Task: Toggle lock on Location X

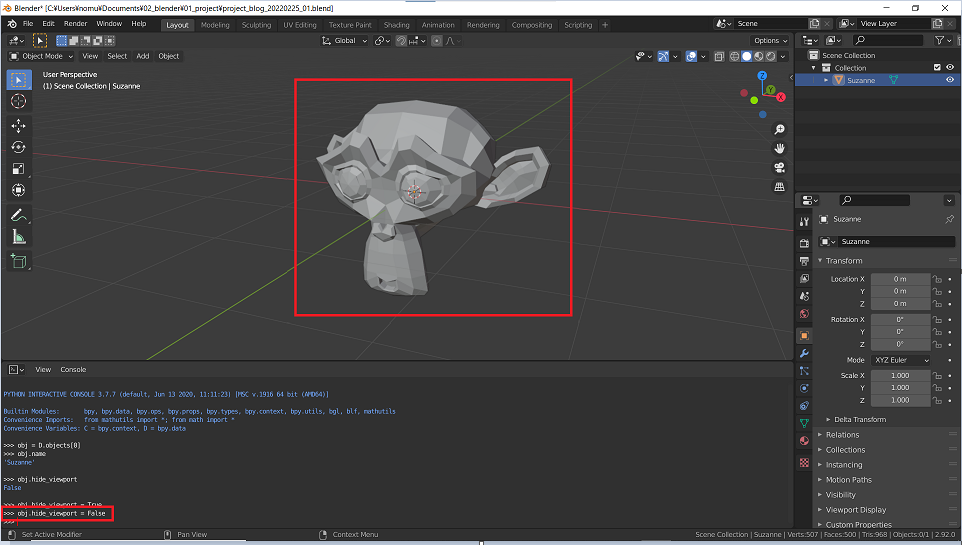Action: tap(937, 279)
